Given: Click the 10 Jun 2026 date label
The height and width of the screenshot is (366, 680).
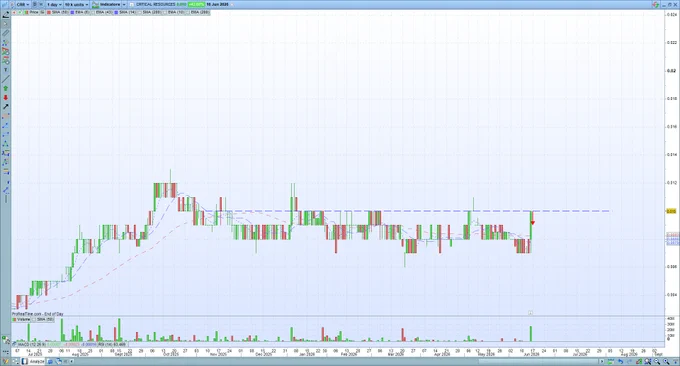Looking at the screenshot, I should click(x=217, y=4).
